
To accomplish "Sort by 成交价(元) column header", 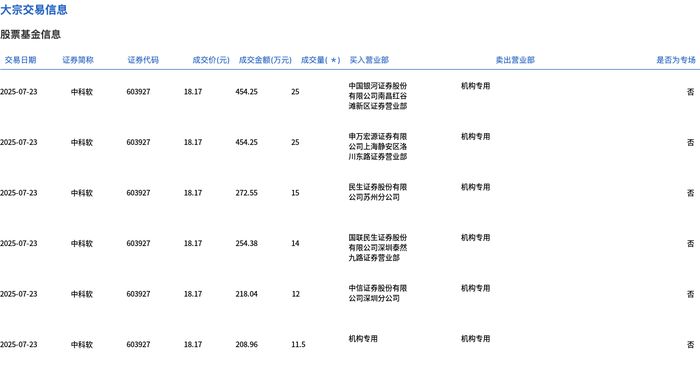I will [211, 60].
